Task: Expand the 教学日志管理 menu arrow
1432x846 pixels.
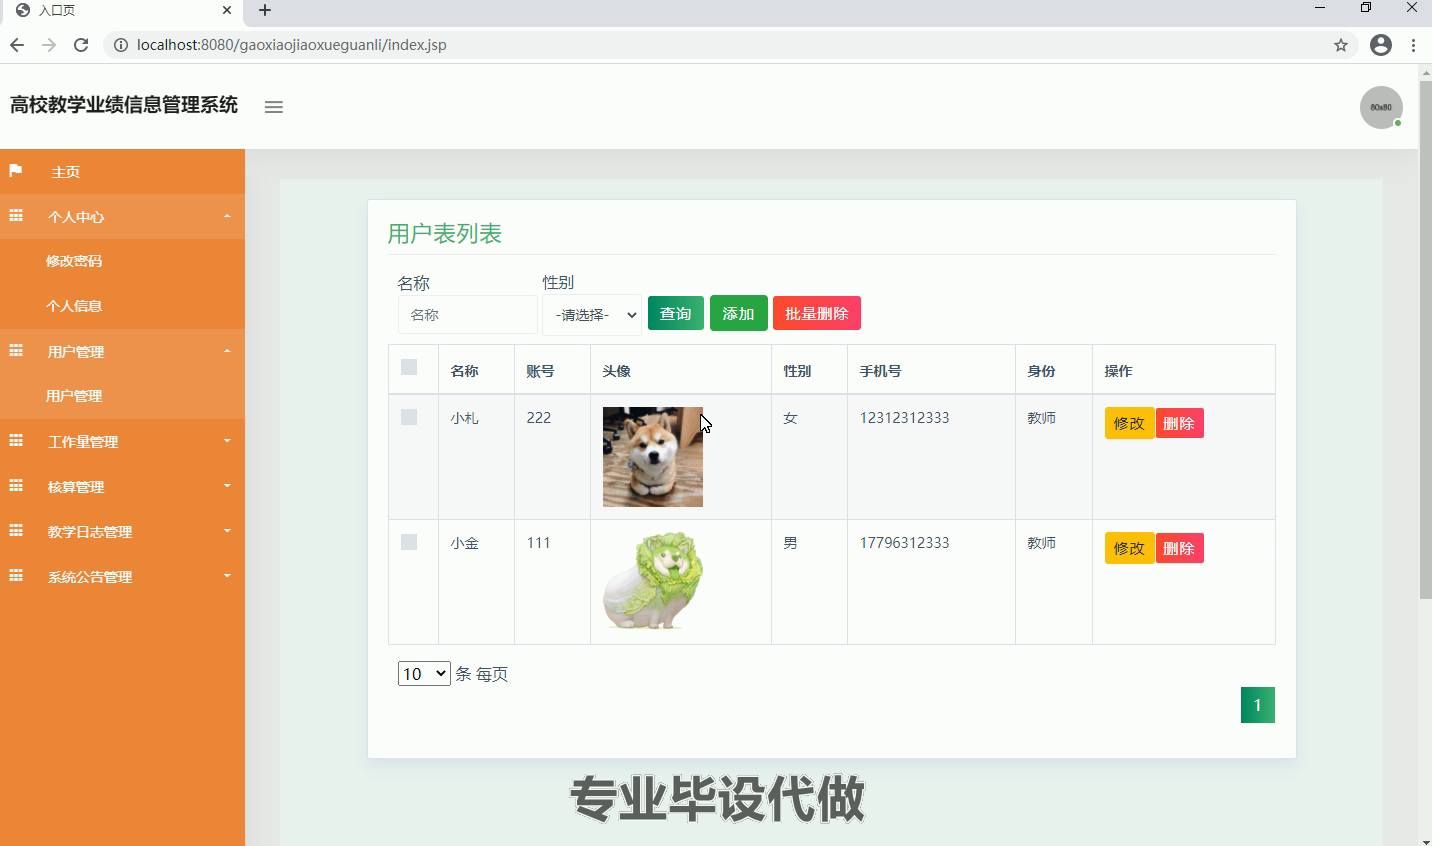Action: click(227, 531)
